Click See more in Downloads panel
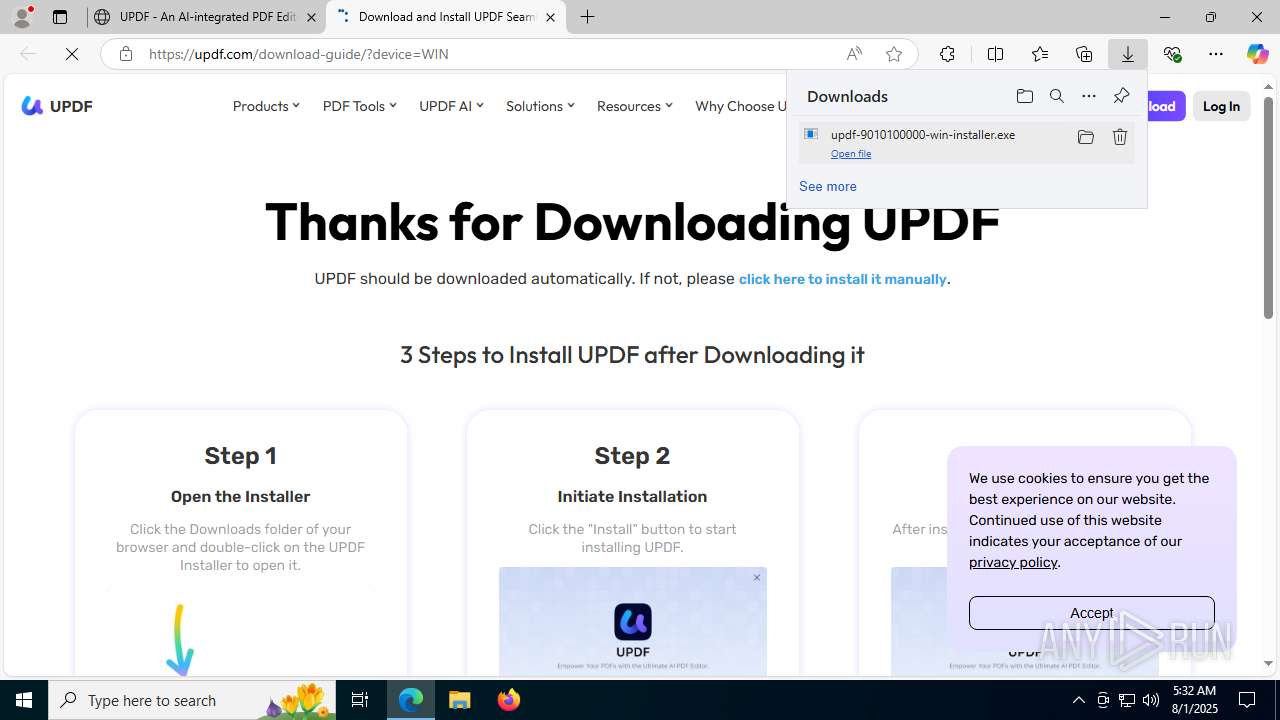1280x720 pixels. click(828, 186)
